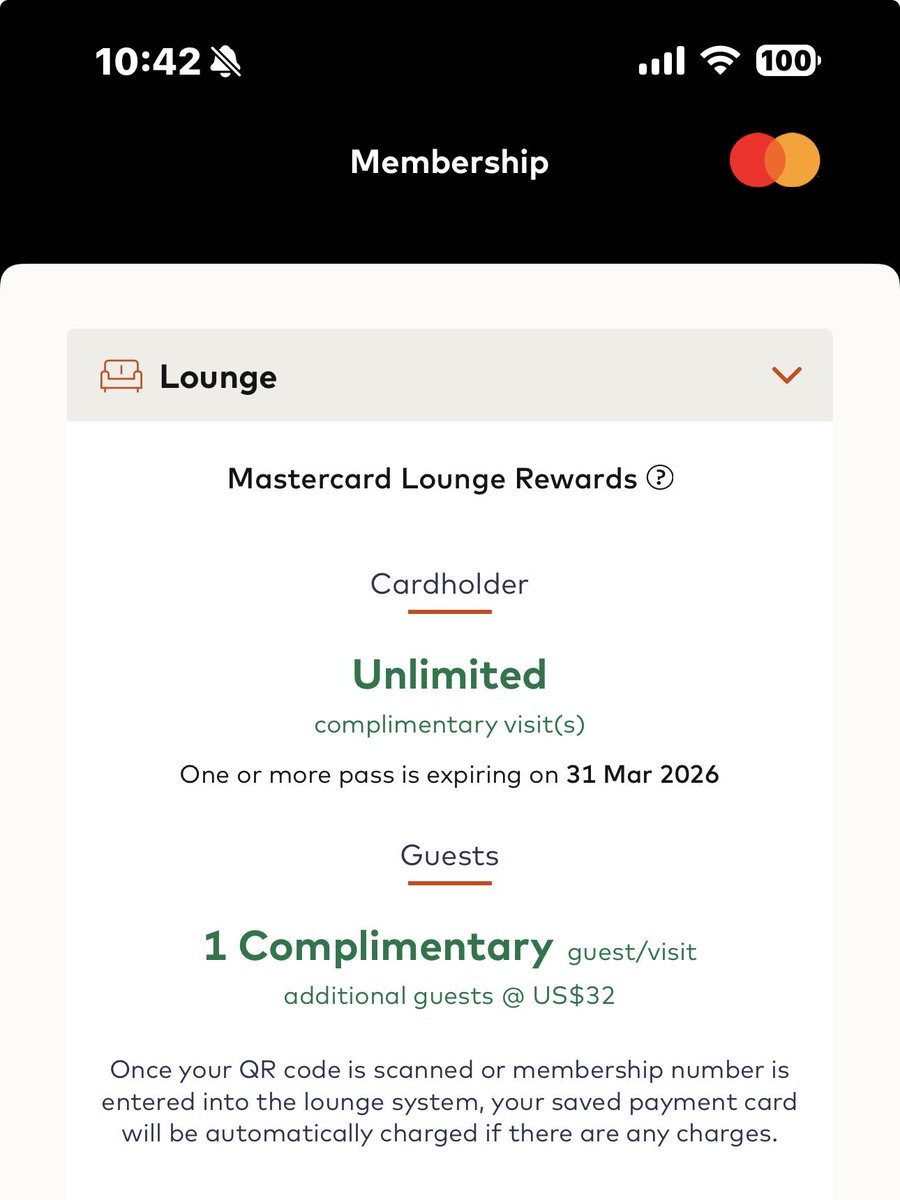
Task: Tap the Lounge section header
Action: coord(450,375)
